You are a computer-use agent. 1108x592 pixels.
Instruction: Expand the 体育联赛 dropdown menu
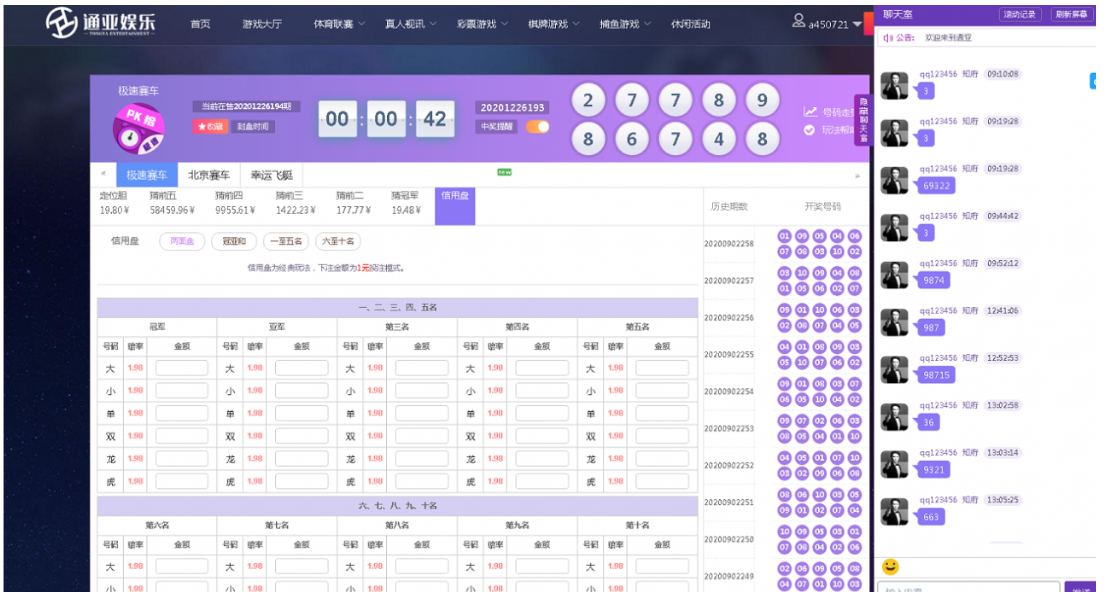click(x=339, y=24)
